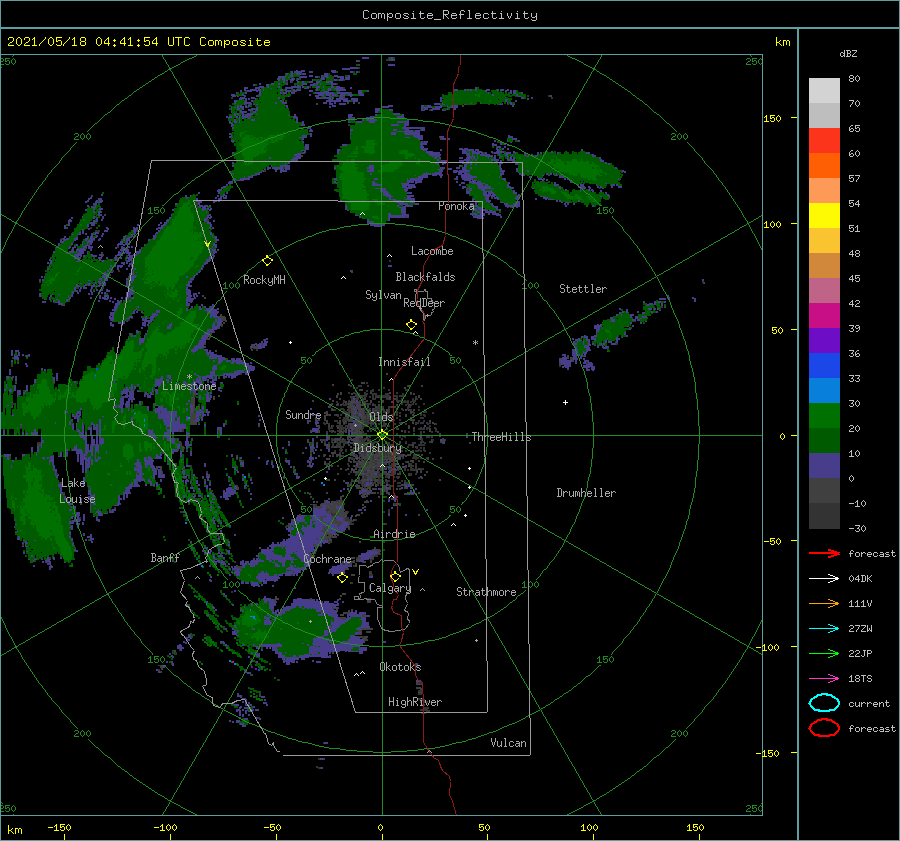Screen dimensions: 900x841
Task: Click the km label at bottom left
Action: pyautogui.click(x=15, y=830)
